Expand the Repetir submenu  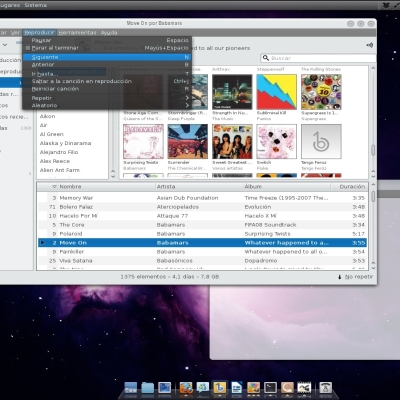(107, 98)
